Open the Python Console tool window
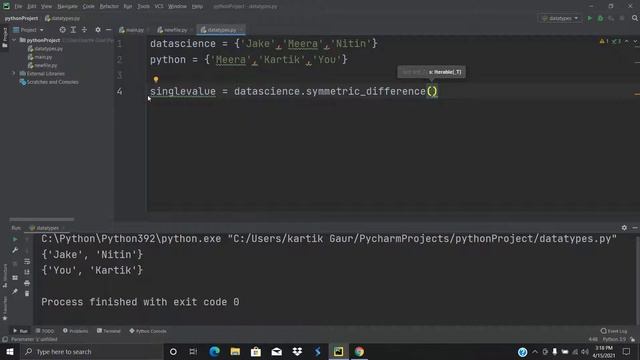 click(148, 331)
